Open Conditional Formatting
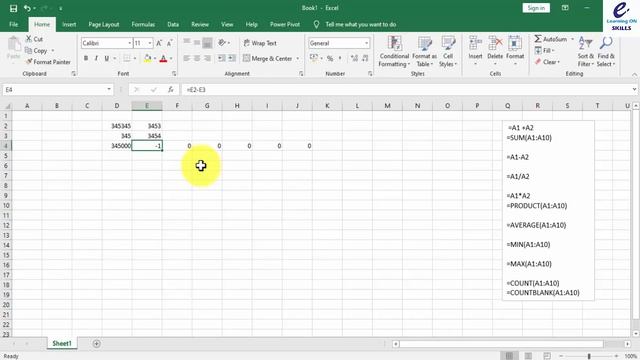 tap(394, 52)
